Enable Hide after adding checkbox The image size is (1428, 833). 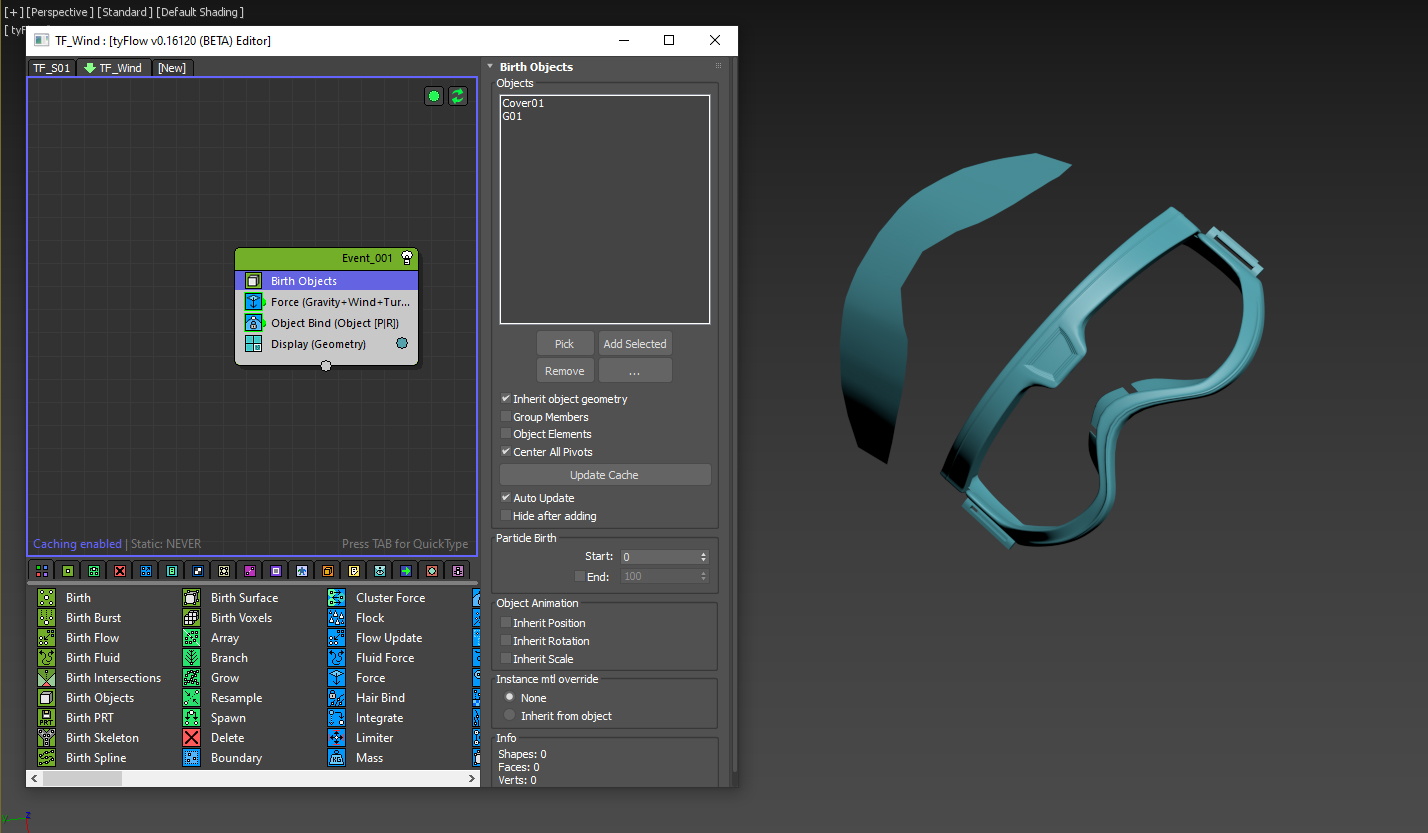pos(506,515)
